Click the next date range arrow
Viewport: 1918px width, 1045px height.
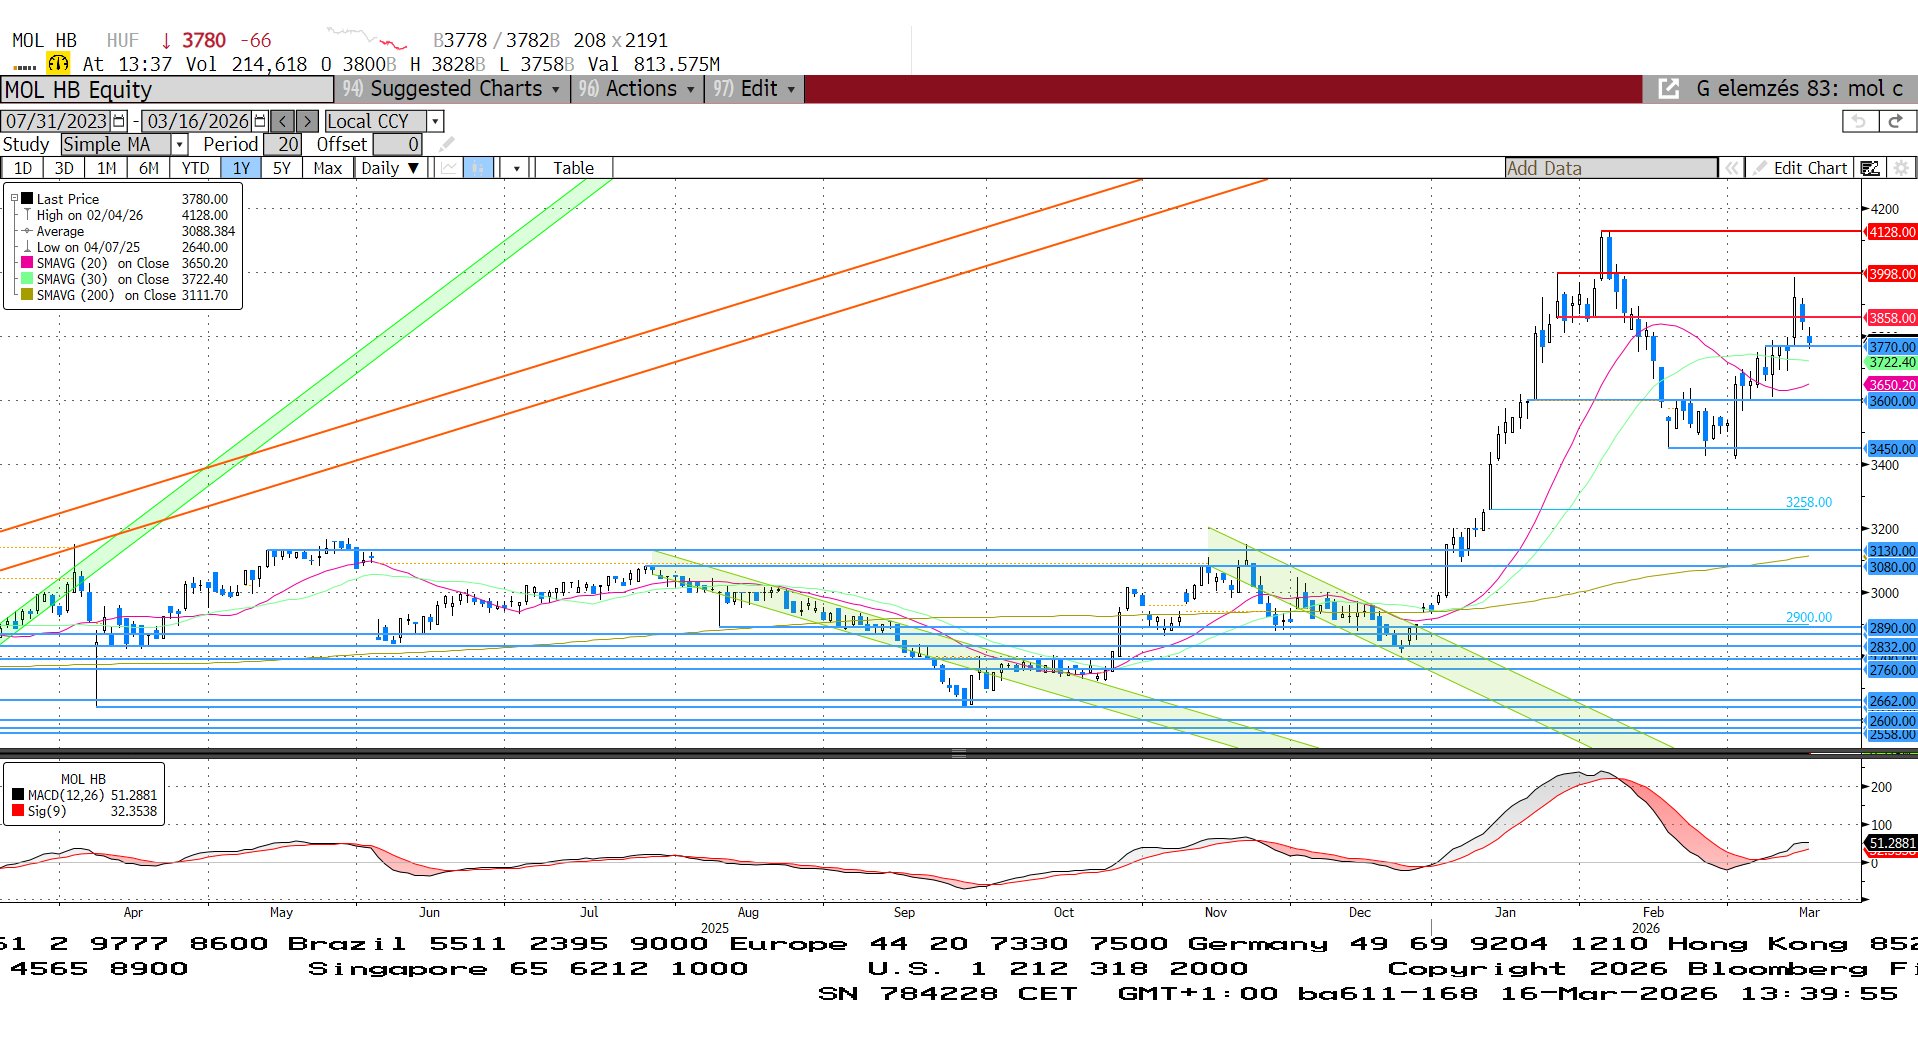(x=308, y=121)
